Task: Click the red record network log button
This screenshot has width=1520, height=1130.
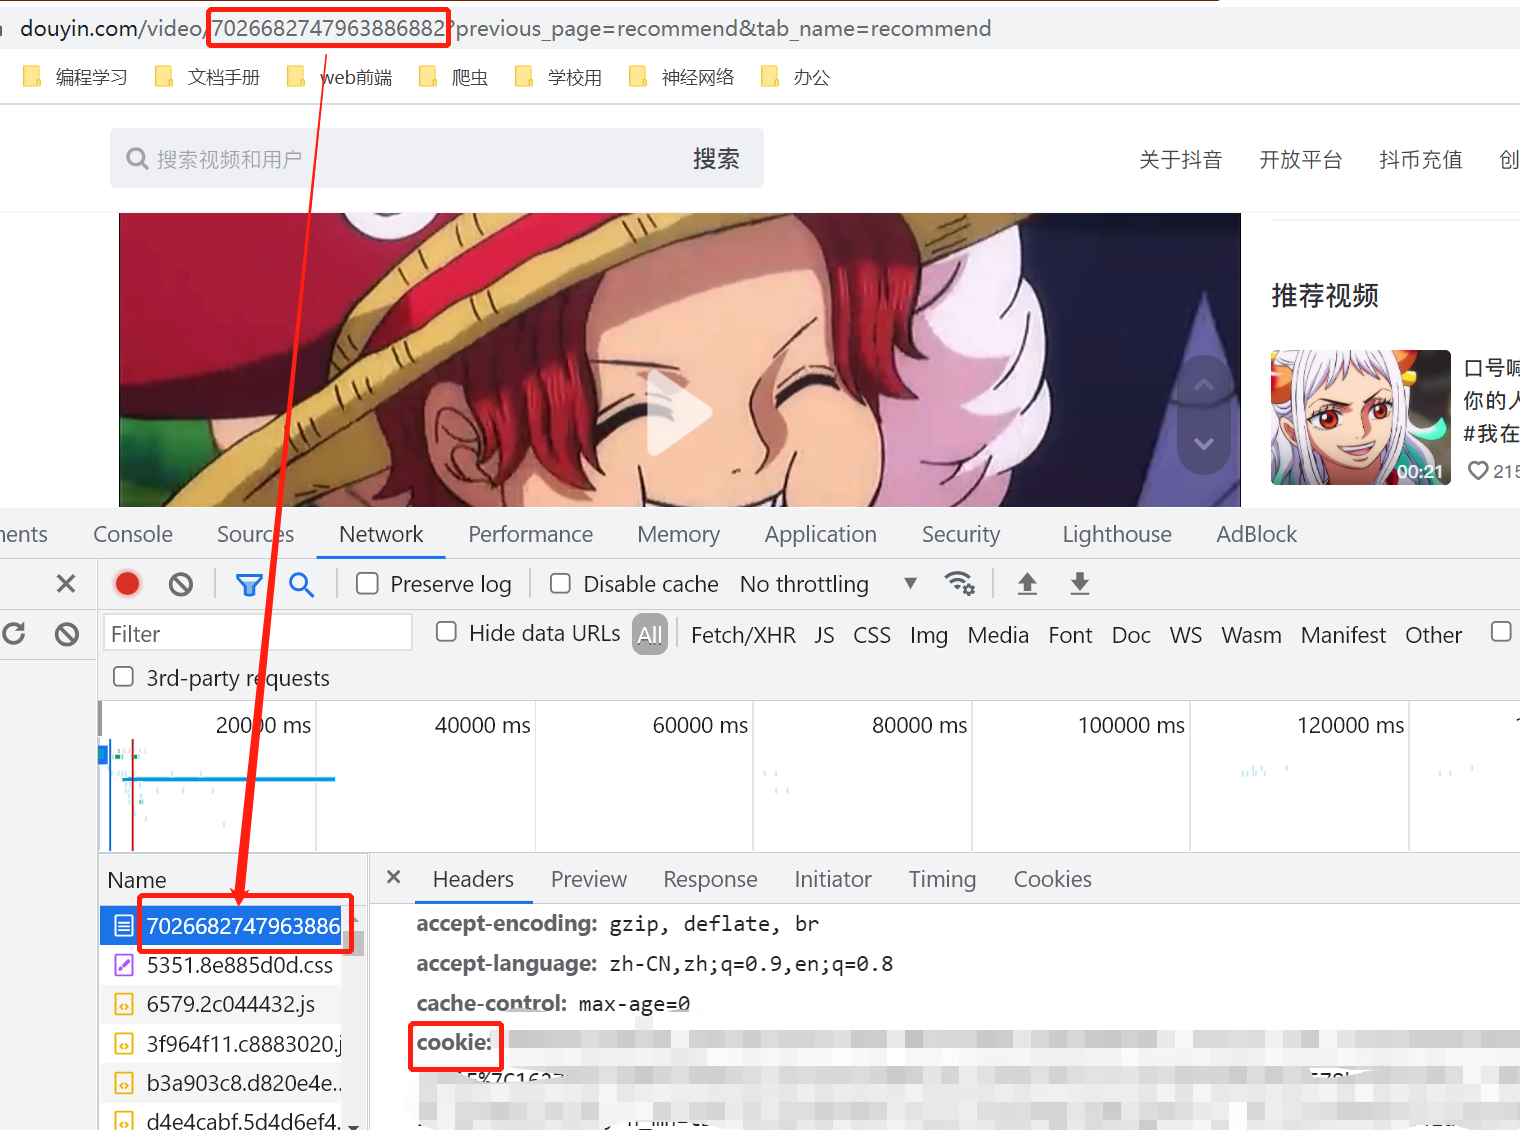Action: (x=127, y=583)
